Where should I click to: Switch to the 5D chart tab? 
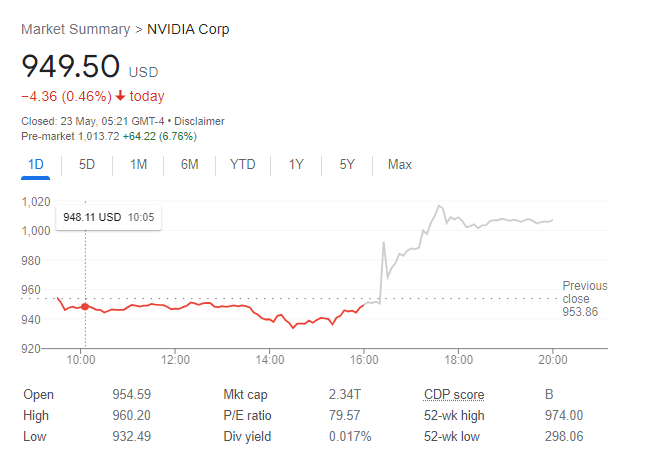(87, 165)
